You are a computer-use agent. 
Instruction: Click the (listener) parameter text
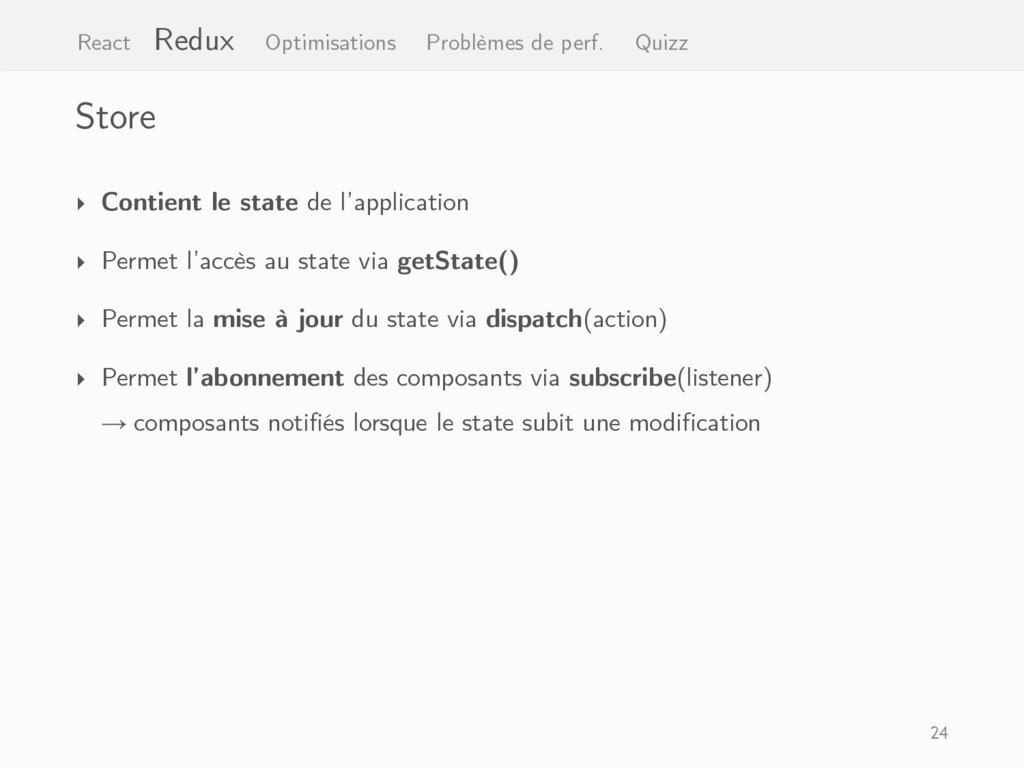(724, 378)
